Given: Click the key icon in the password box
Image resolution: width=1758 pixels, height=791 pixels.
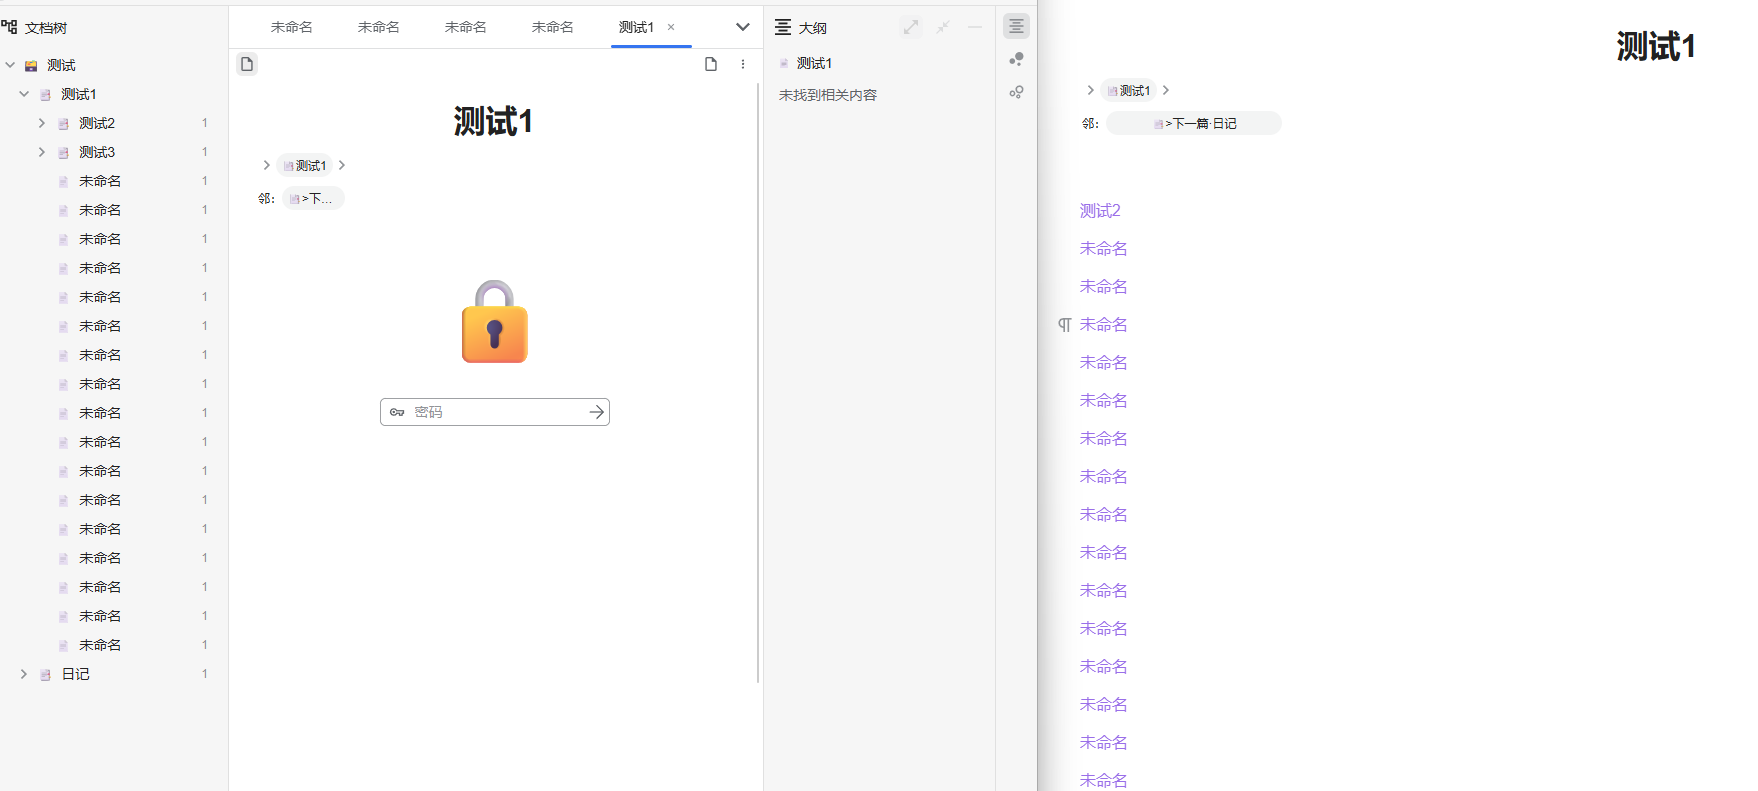Looking at the screenshot, I should tap(397, 412).
